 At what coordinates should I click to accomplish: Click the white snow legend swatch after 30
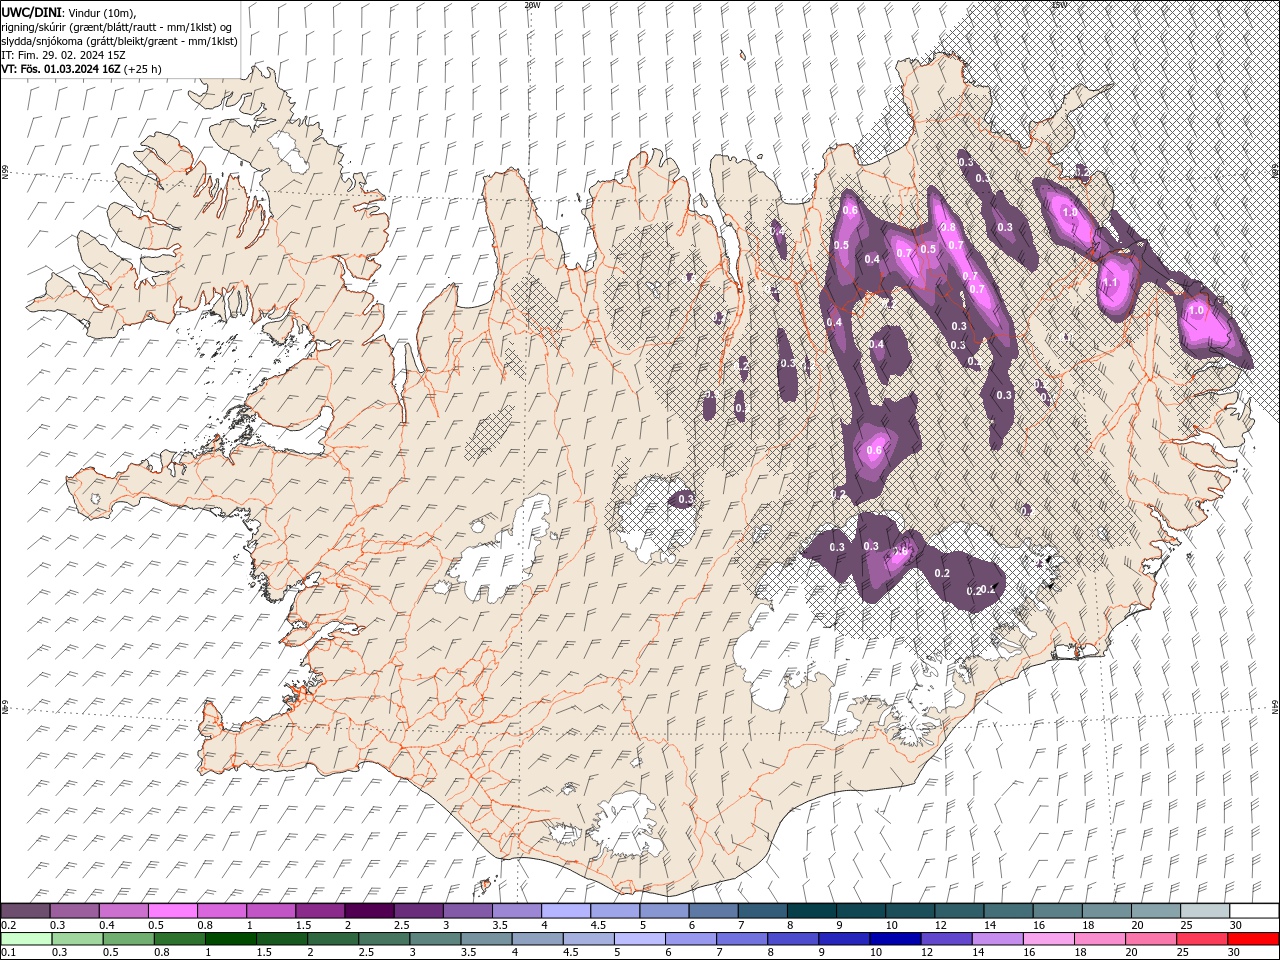(1254, 910)
